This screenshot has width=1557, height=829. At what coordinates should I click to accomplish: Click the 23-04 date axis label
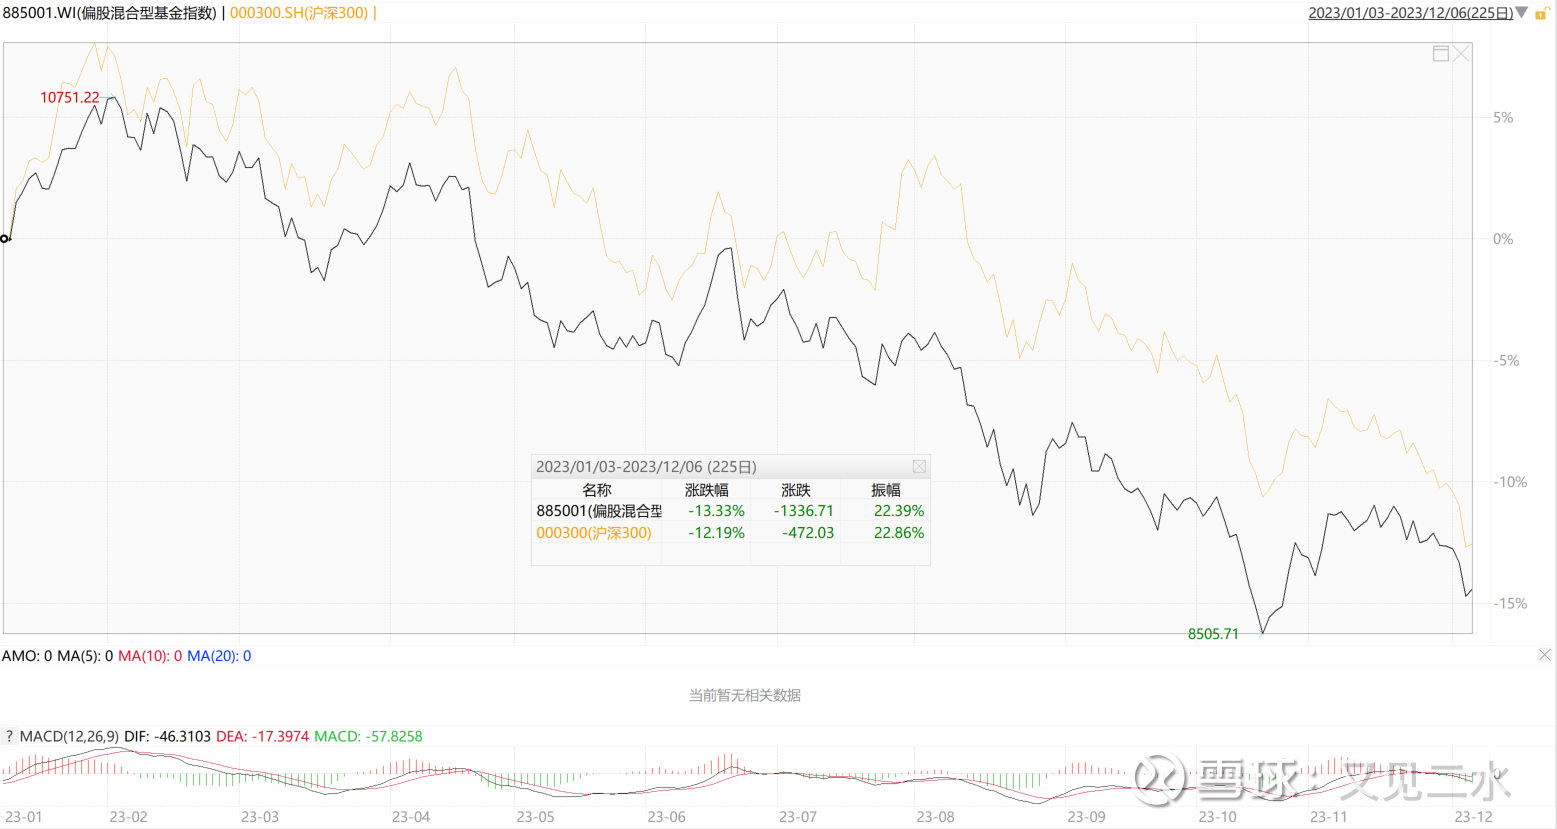click(411, 817)
